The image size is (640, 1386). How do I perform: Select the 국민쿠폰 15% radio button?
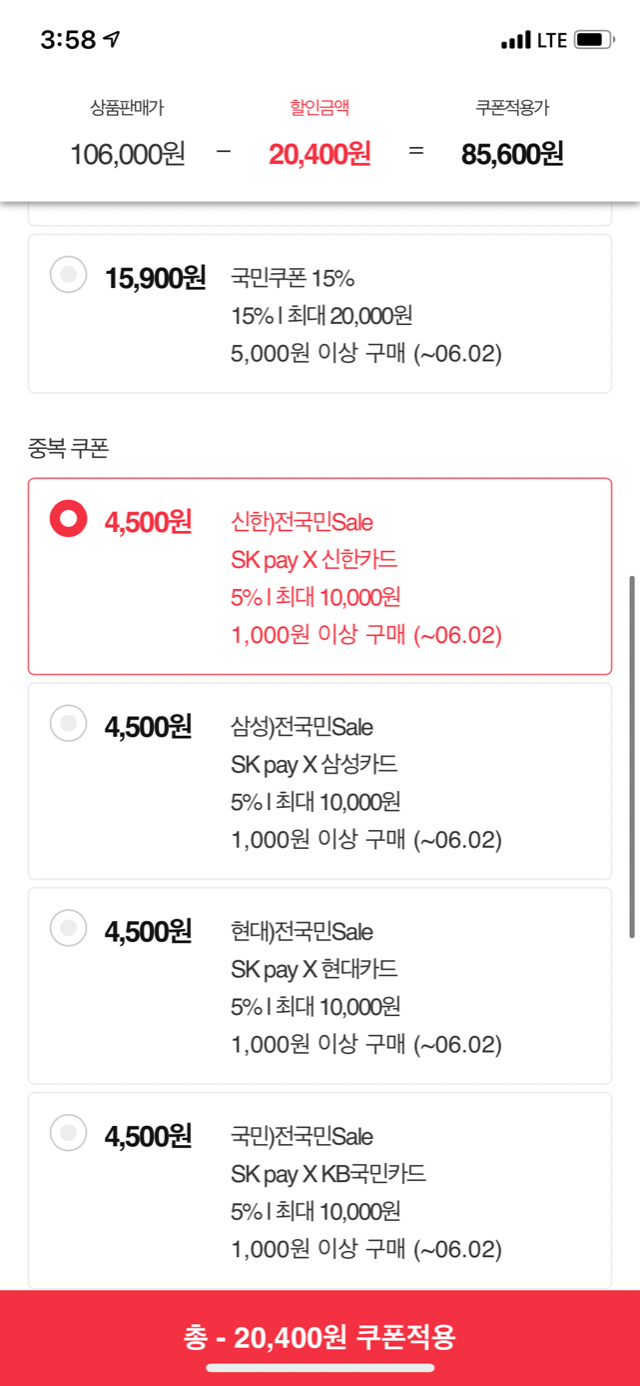pos(68,274)
